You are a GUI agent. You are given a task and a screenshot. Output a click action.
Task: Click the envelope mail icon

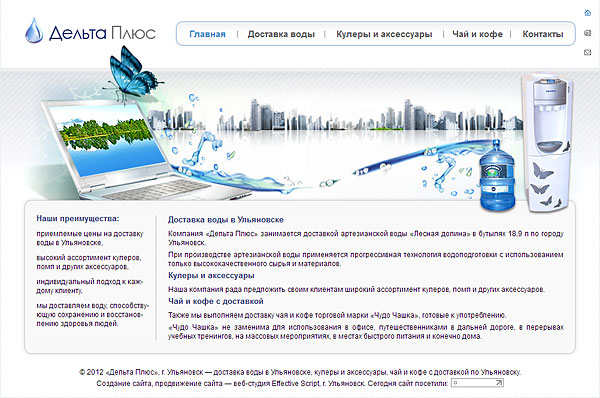click(x=588, y=52)
